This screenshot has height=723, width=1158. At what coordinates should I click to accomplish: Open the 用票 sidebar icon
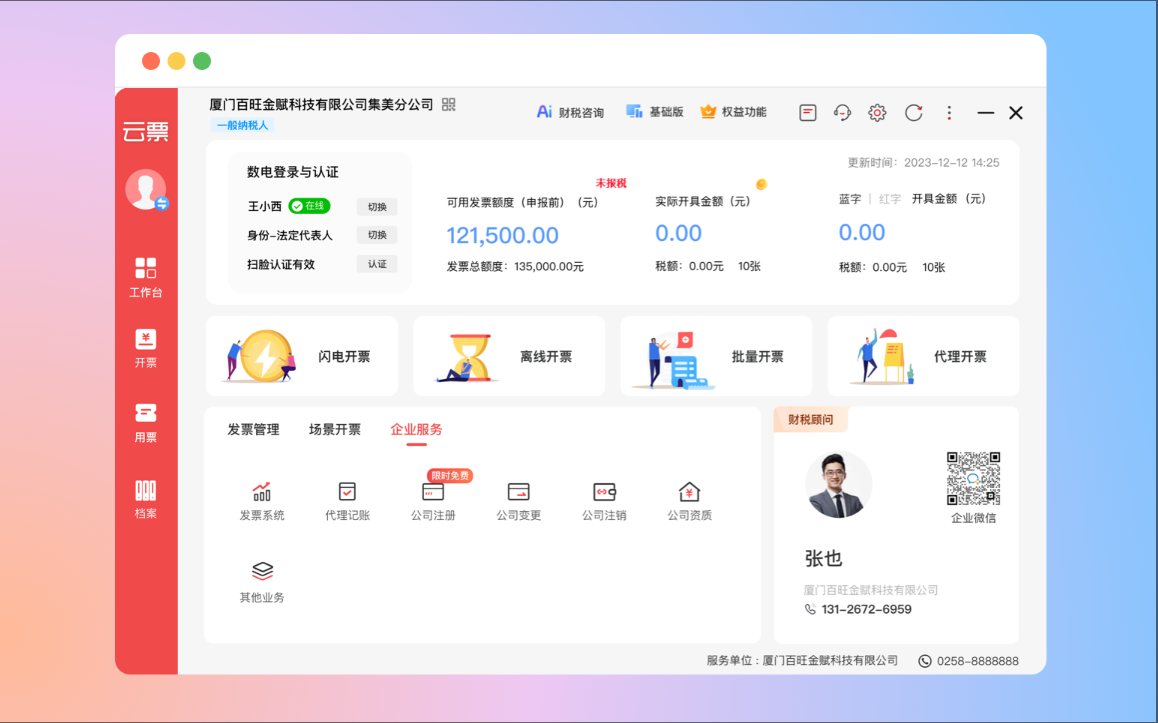[146, 422]
